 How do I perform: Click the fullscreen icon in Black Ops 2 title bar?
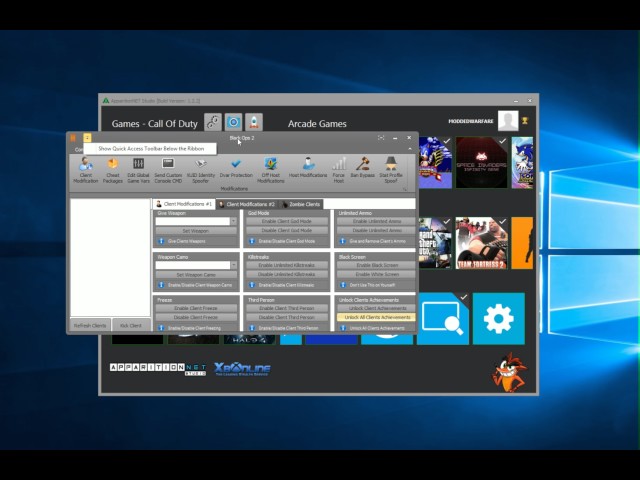pyautogui.click(x=381, y=138)
